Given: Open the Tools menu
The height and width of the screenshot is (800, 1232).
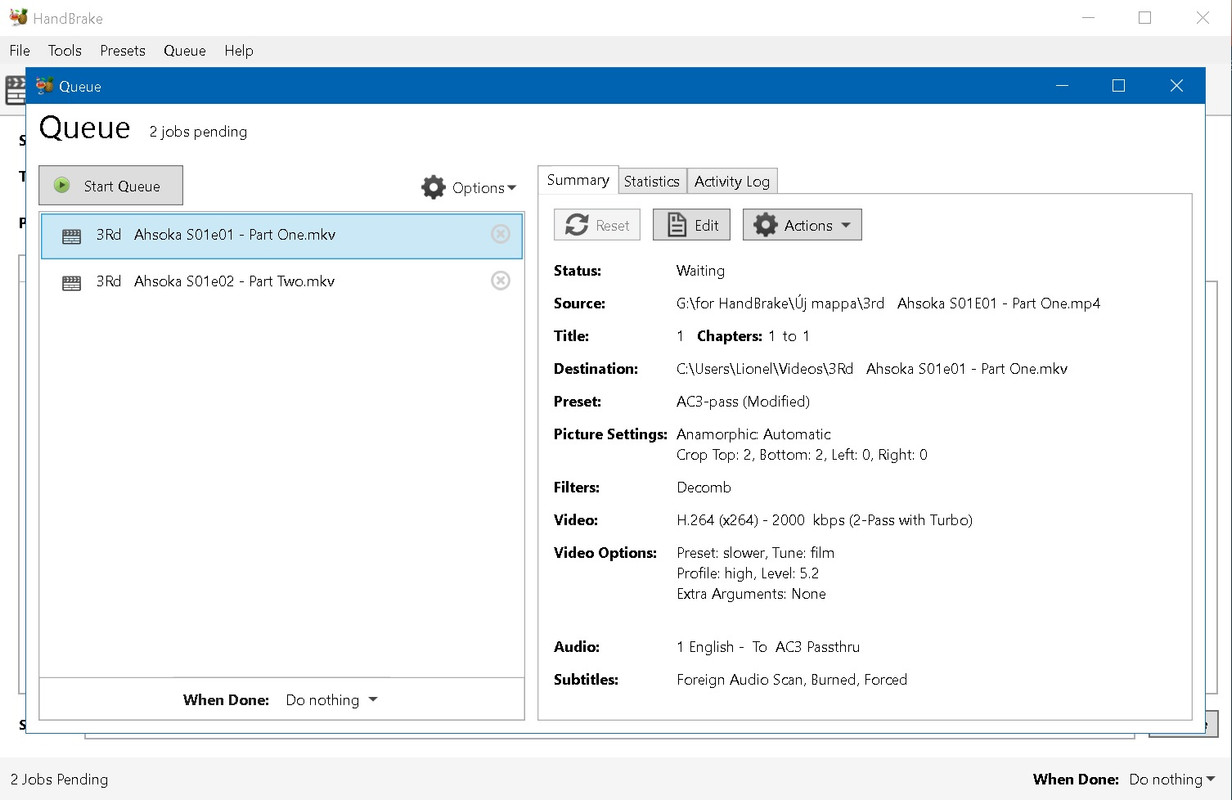Looking at the screenshot, I should coord(65,50).
